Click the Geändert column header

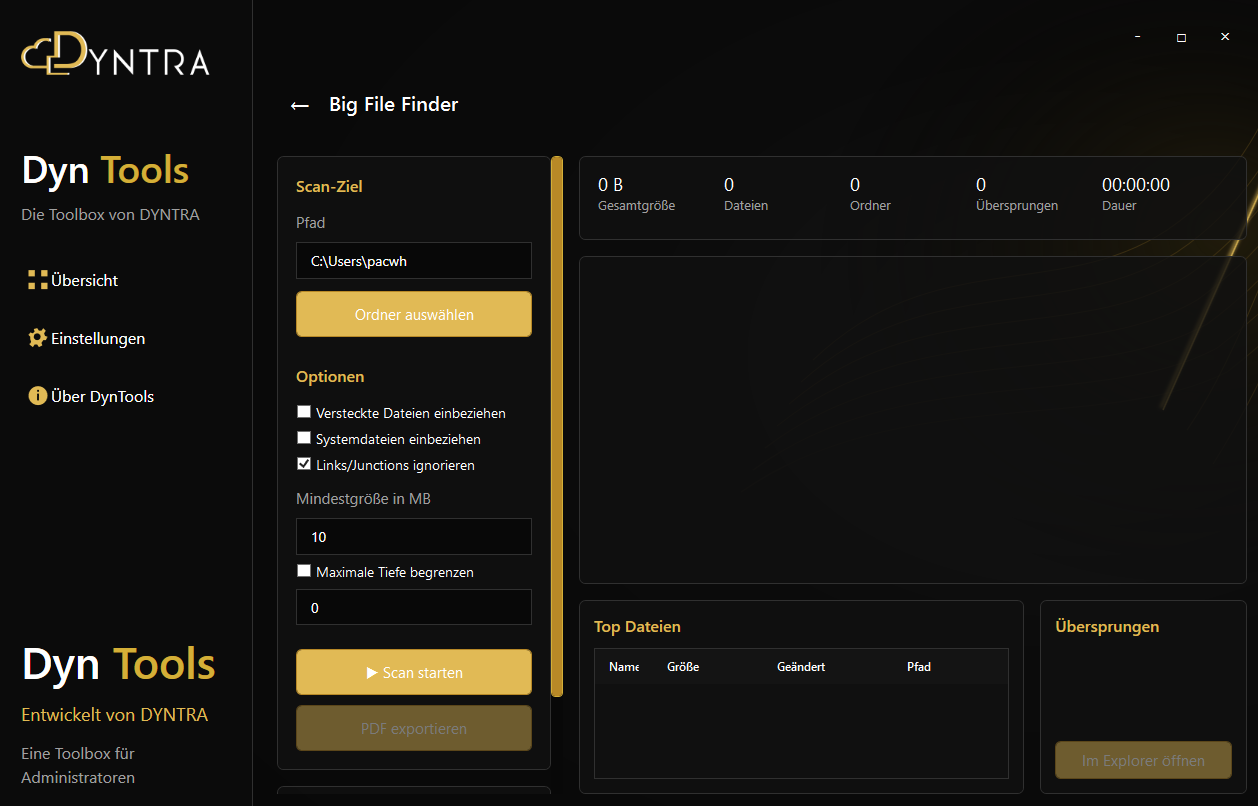[x=801, y=666]
